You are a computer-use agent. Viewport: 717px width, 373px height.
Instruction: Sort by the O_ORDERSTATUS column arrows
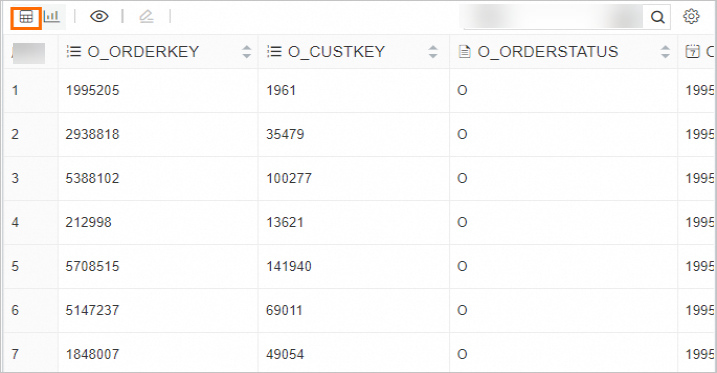(x=665, y=52)
